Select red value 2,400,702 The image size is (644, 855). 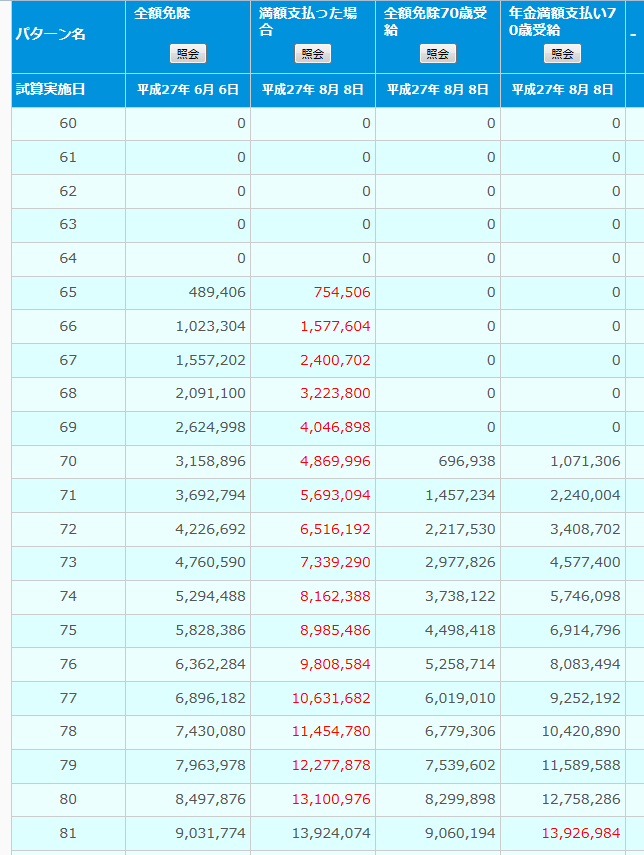335,360
